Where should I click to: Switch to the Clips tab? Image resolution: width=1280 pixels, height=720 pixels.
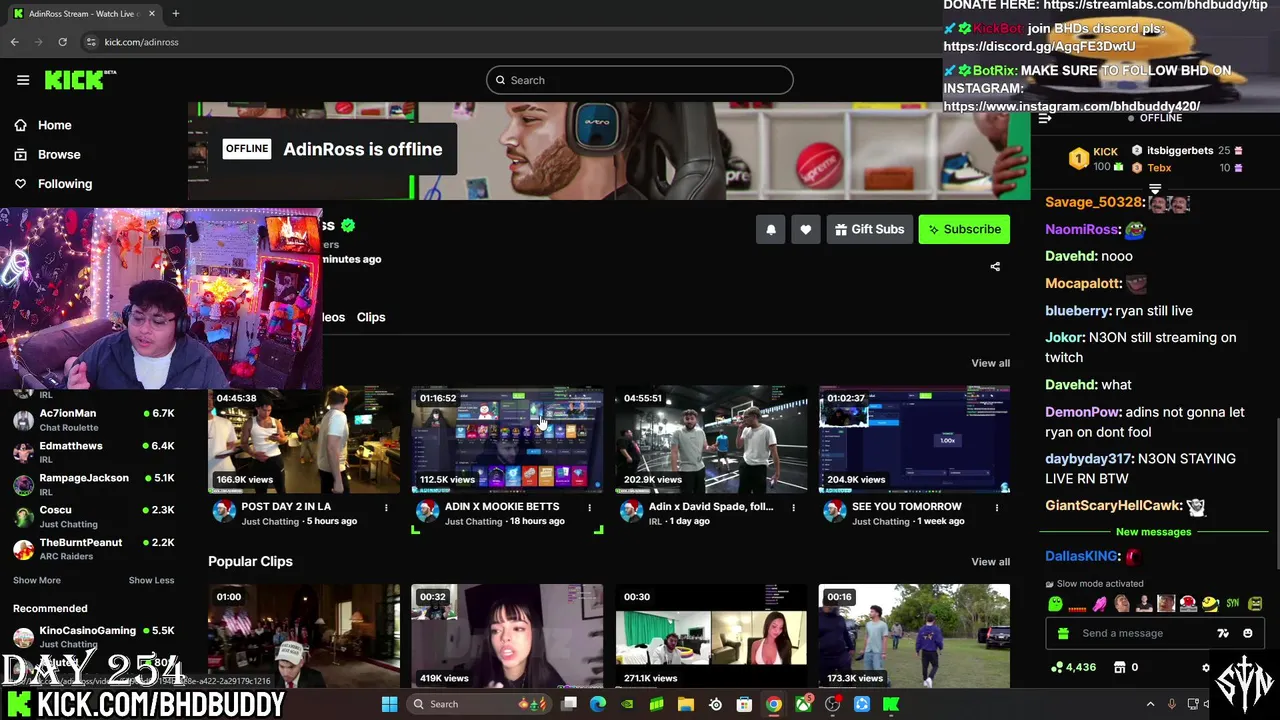371,317
